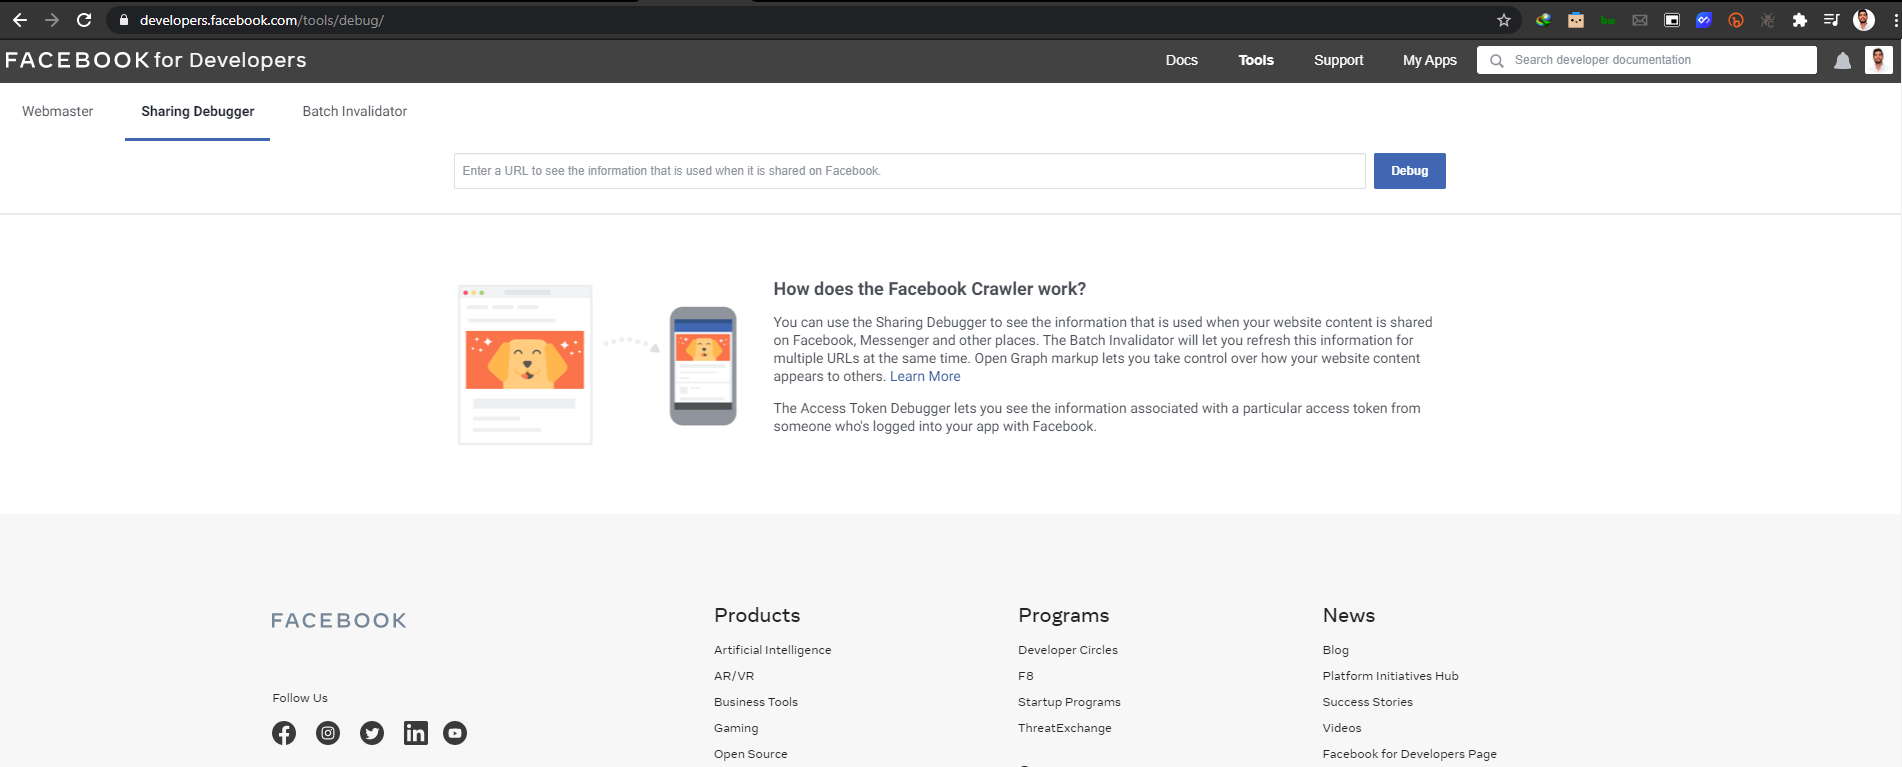Open the Artificial Intelligence product link
The image size is (1902, 767).
coord(773,650)
